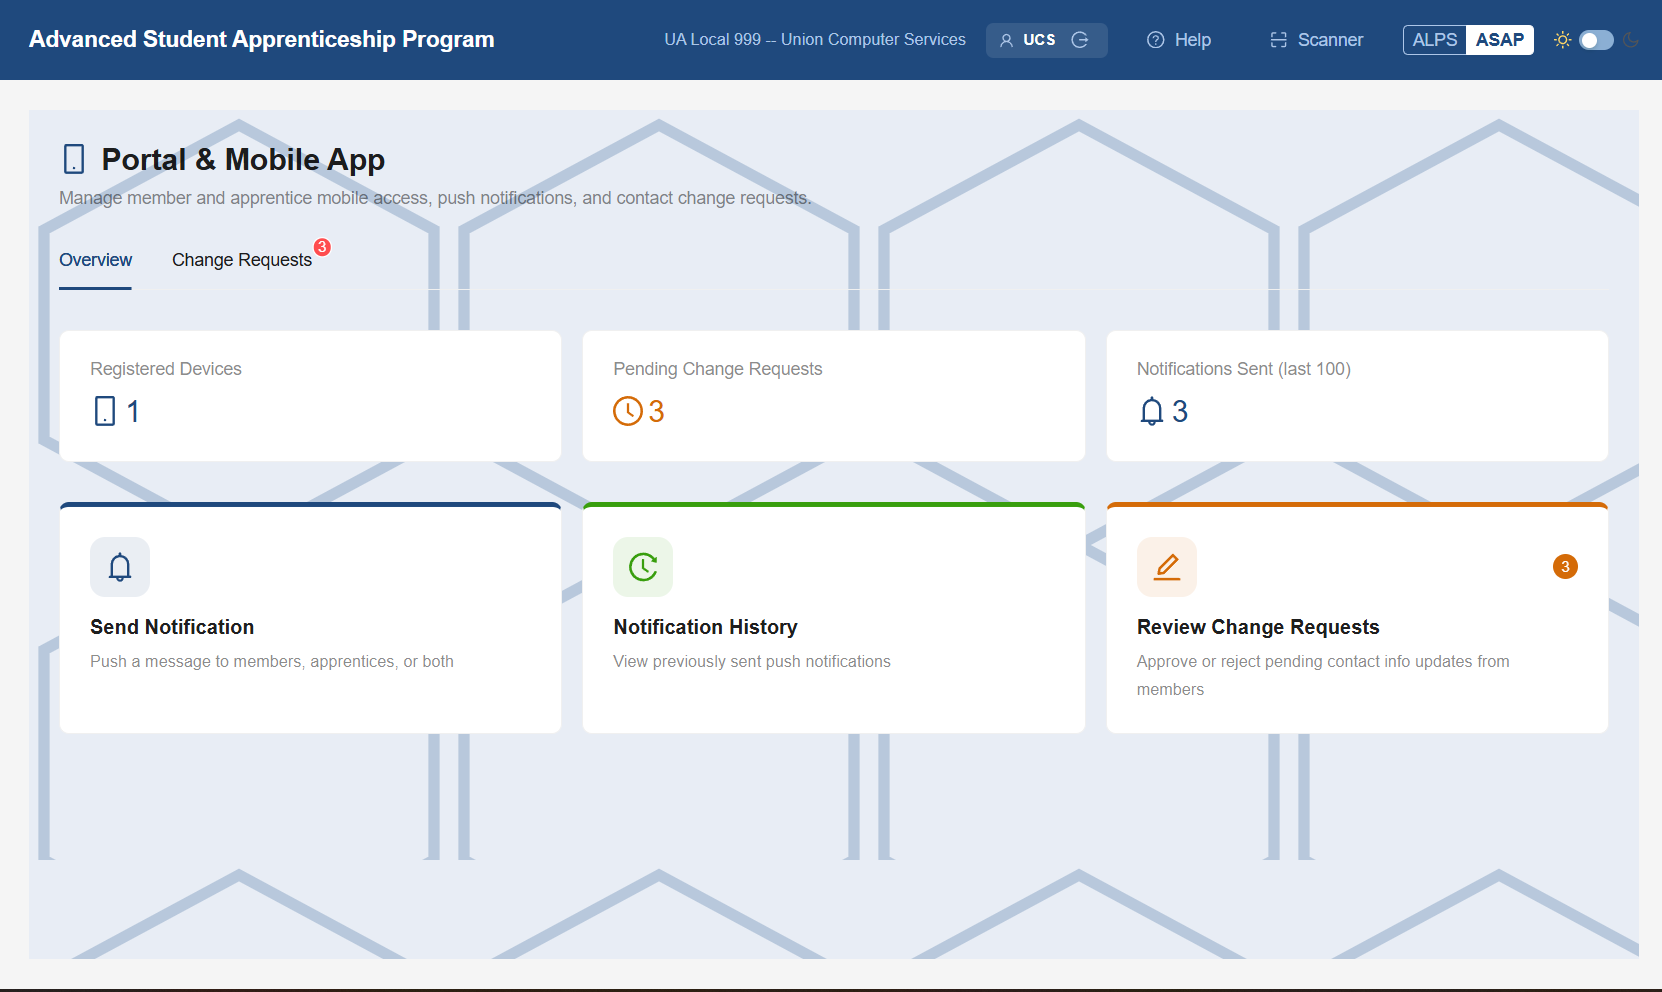Click UA Local 999 organization name
Image resolution: width=1662 pixels, height=992 pixels.
click(x=815, y=40)
